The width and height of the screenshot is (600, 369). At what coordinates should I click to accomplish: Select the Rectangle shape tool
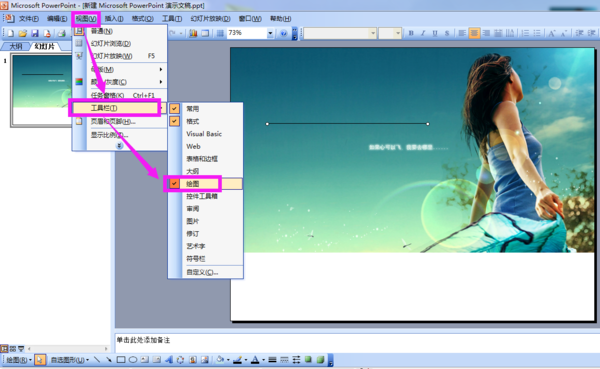[121, 359]
